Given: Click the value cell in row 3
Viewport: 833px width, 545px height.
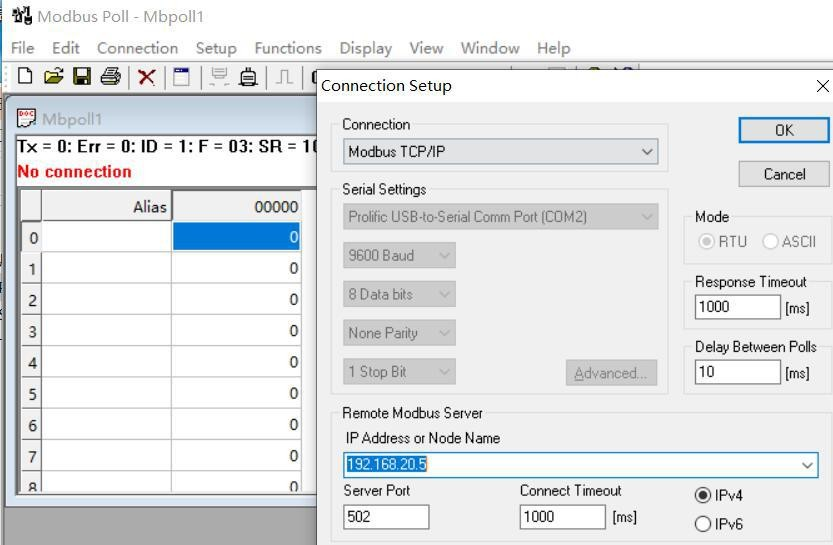Looking at the screenshot, I should (236, 330).
